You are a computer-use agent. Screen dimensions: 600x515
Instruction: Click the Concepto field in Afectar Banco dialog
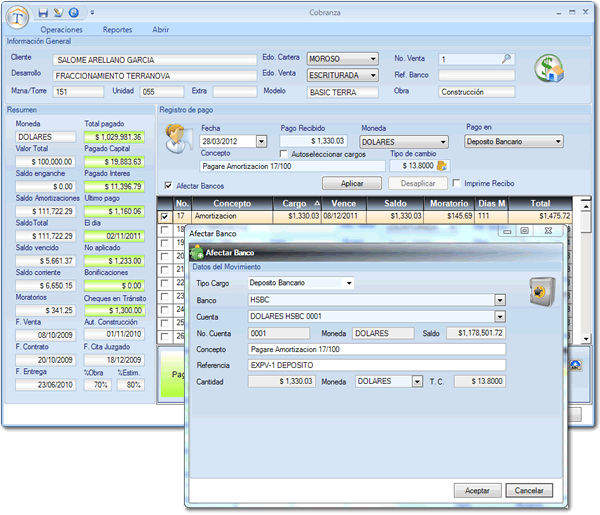click(377, 349)
